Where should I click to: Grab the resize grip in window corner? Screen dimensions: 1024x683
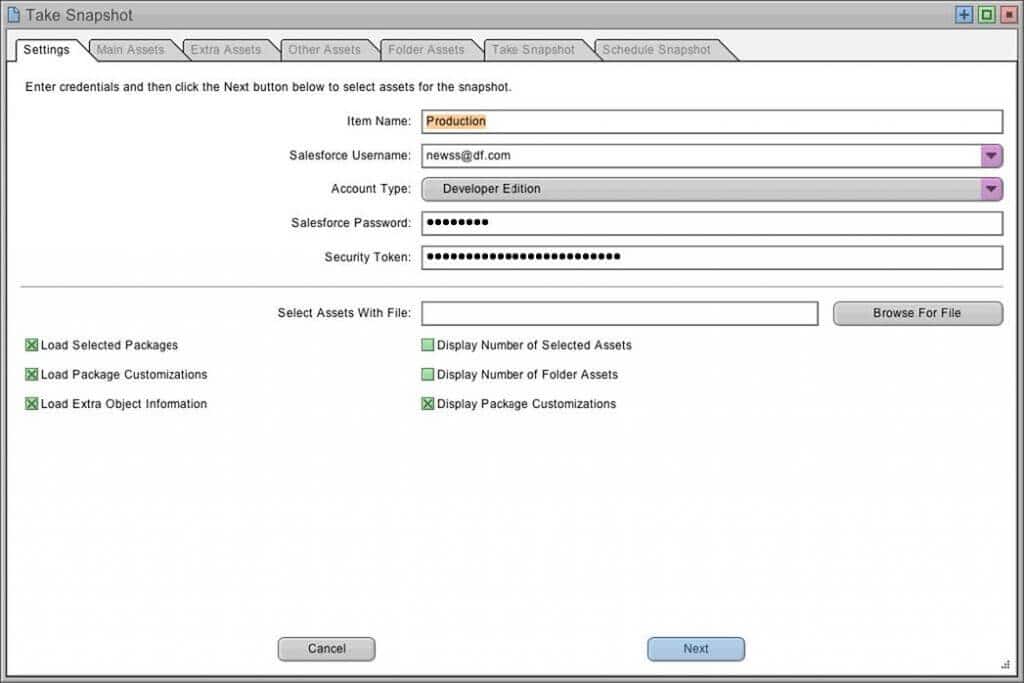coord(1006,665)
